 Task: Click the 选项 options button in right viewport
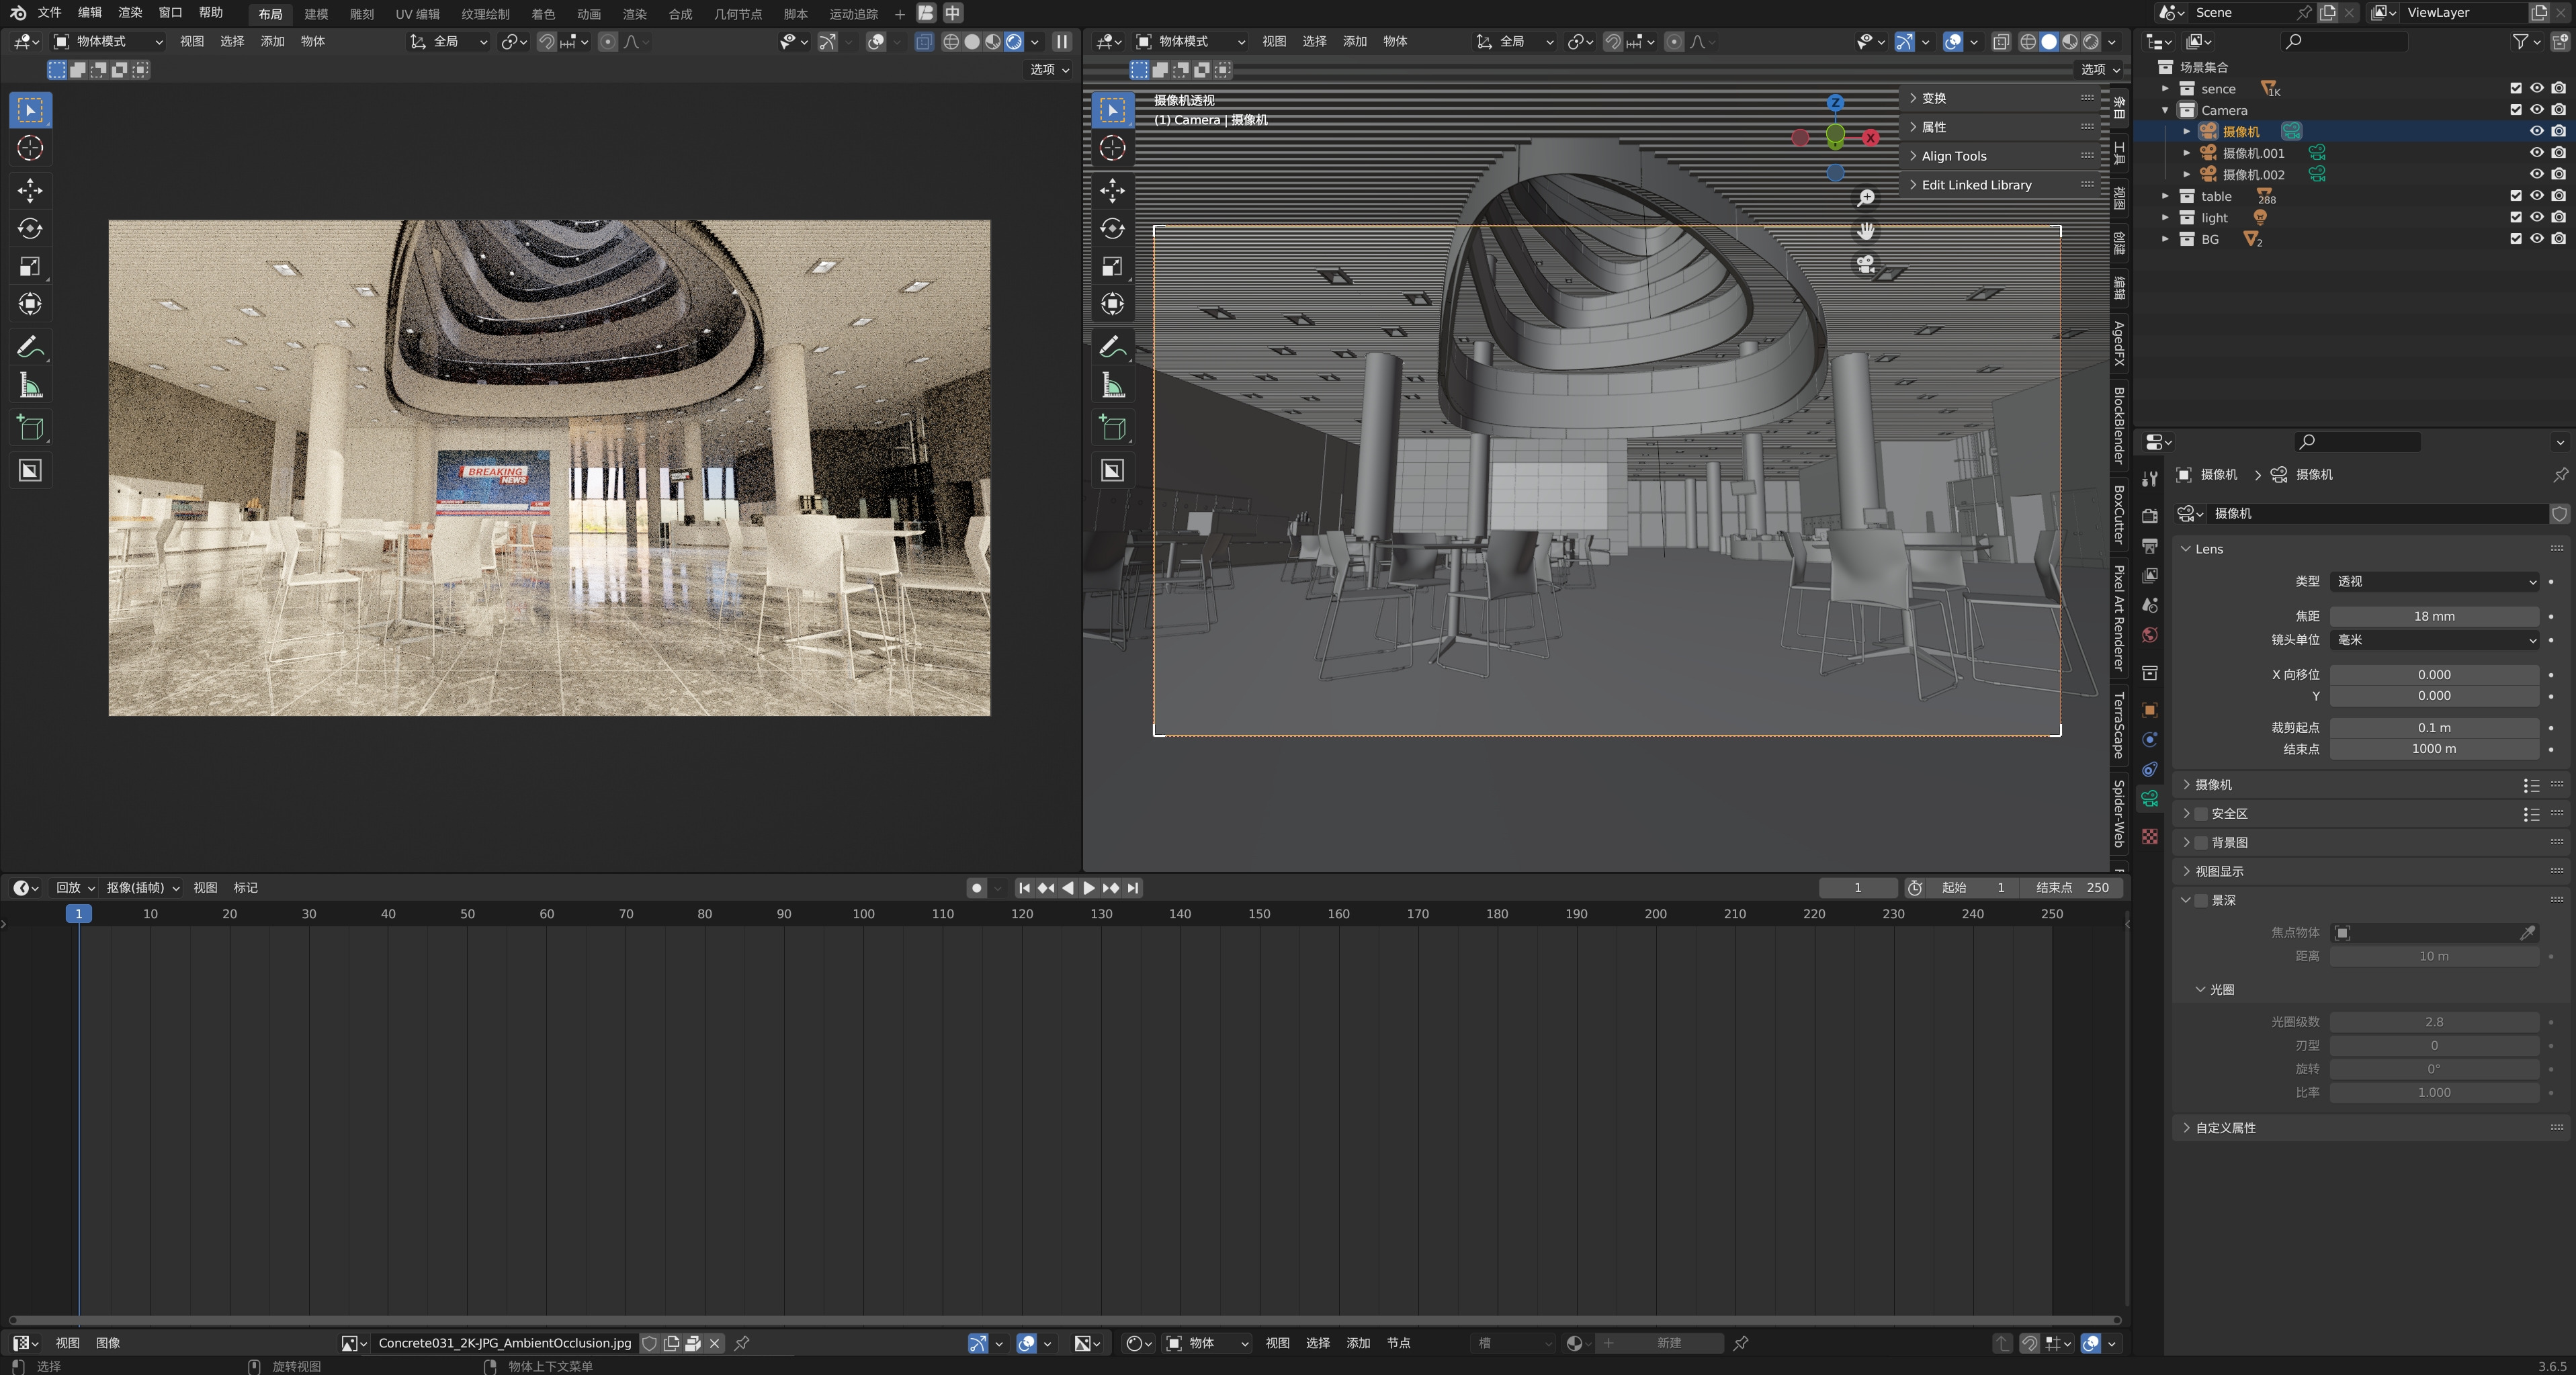click(x=2100, y=69)
